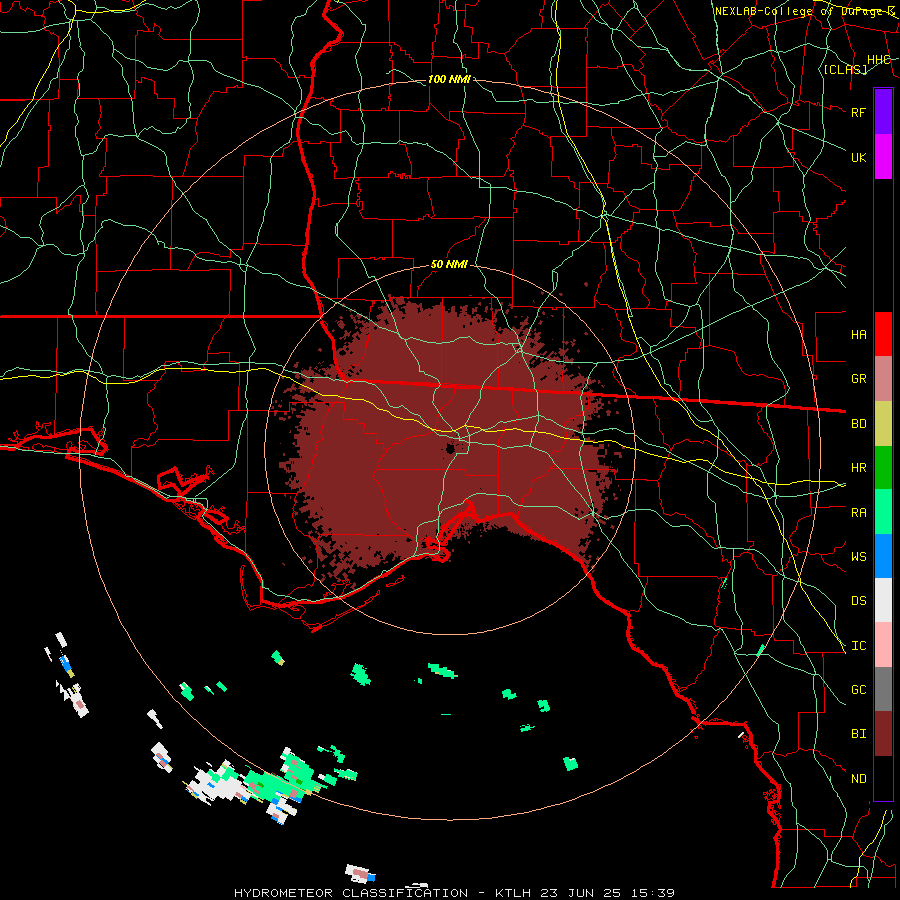Screen dimensions: 900x900
Task: Click the 'GC' legend label
Action: point(858,690)
